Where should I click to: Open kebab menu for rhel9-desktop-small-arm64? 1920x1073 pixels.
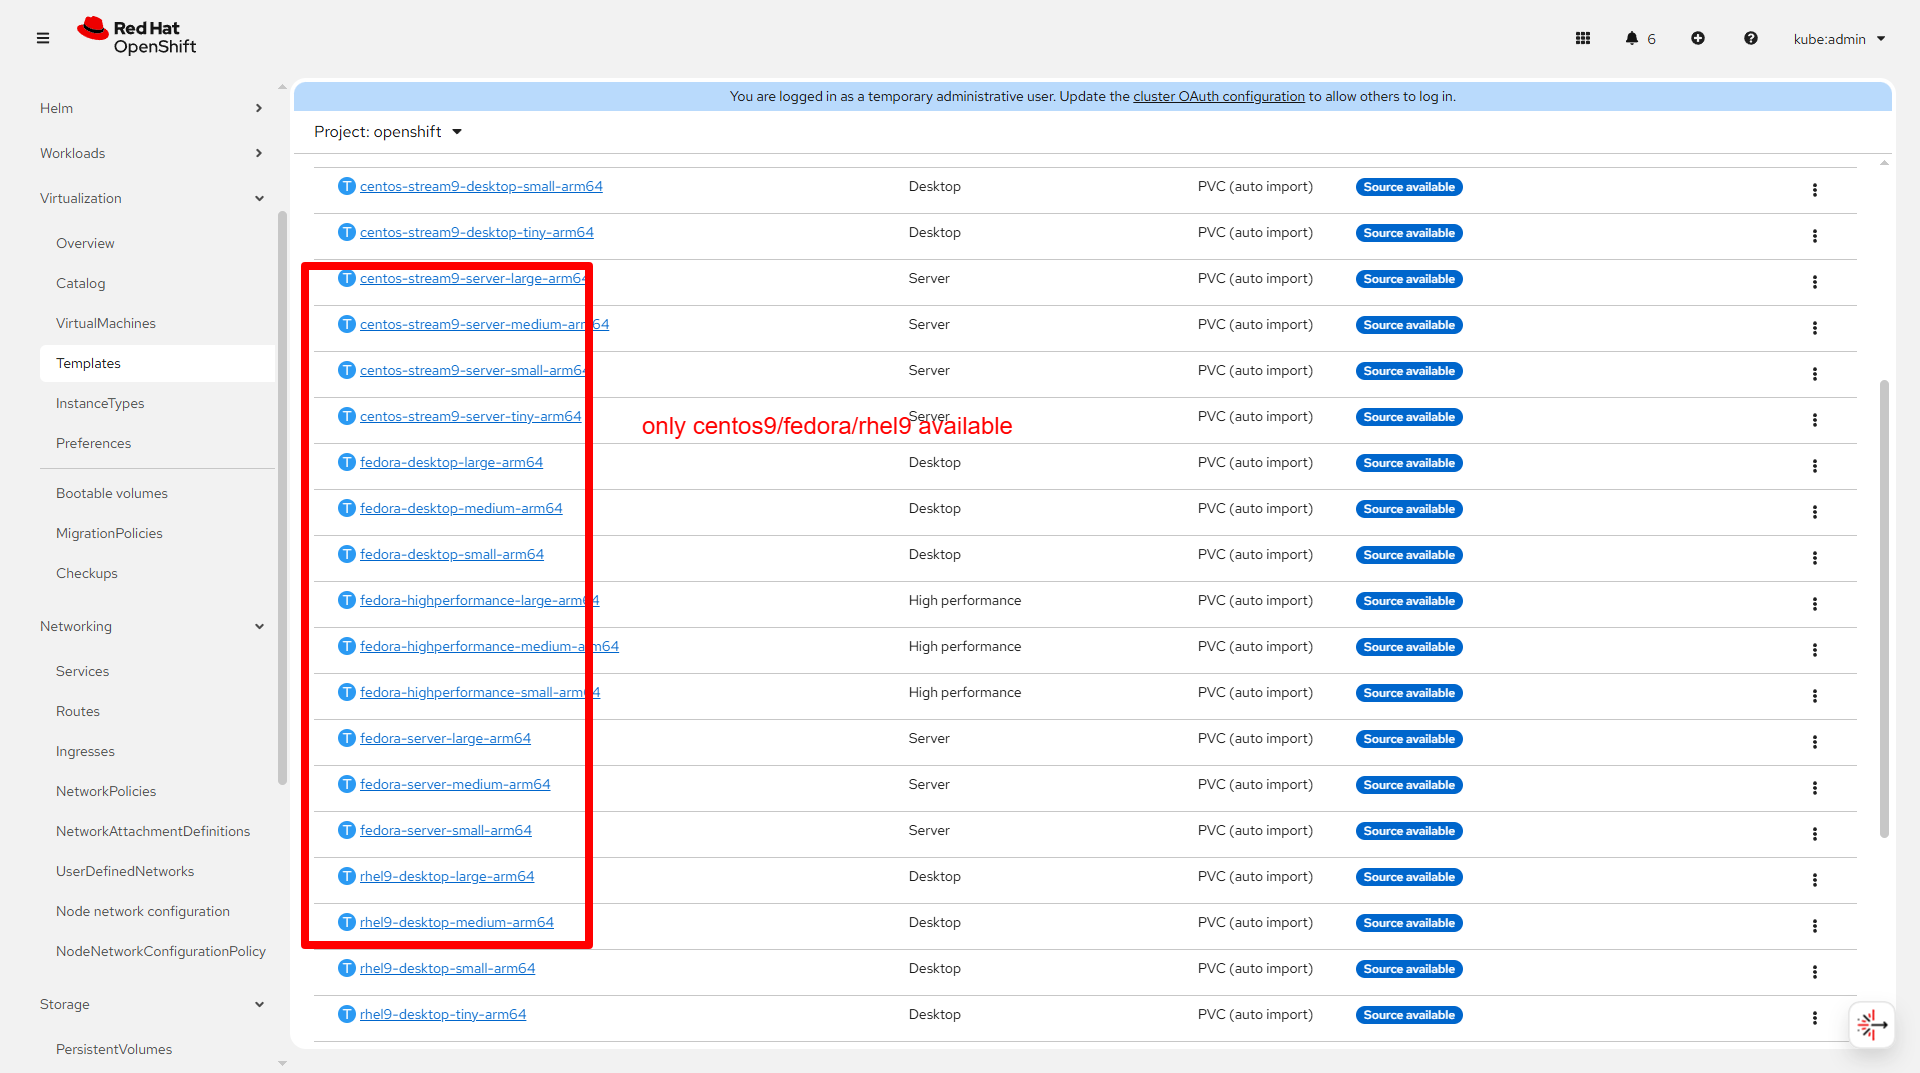pyautogui.click(x=1815, y=972)
